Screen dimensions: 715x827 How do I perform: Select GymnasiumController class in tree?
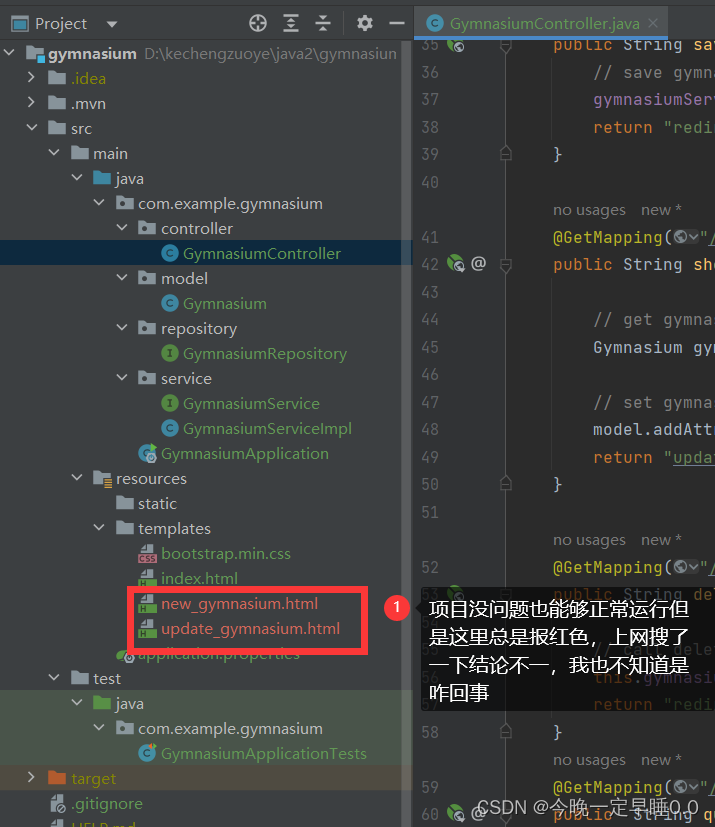click(x=262, y=254)
